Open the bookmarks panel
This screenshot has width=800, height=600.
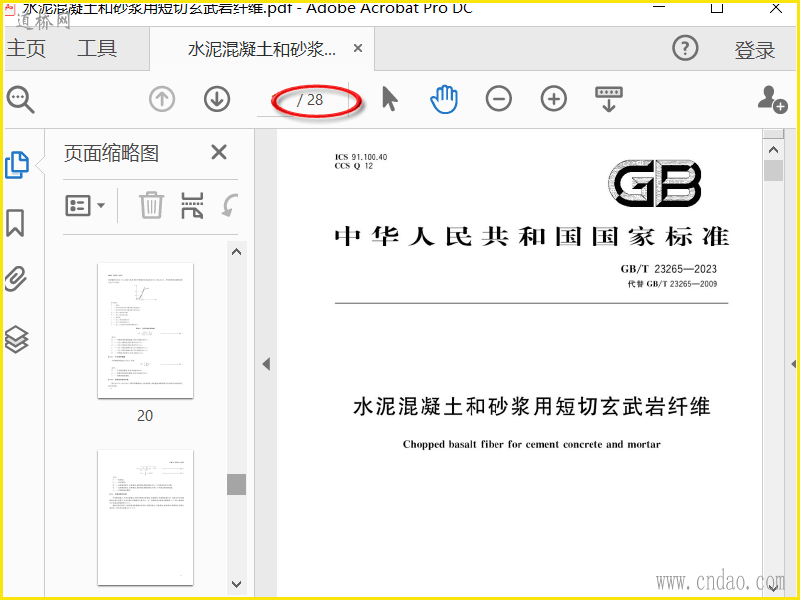click(x=15, y=223)
